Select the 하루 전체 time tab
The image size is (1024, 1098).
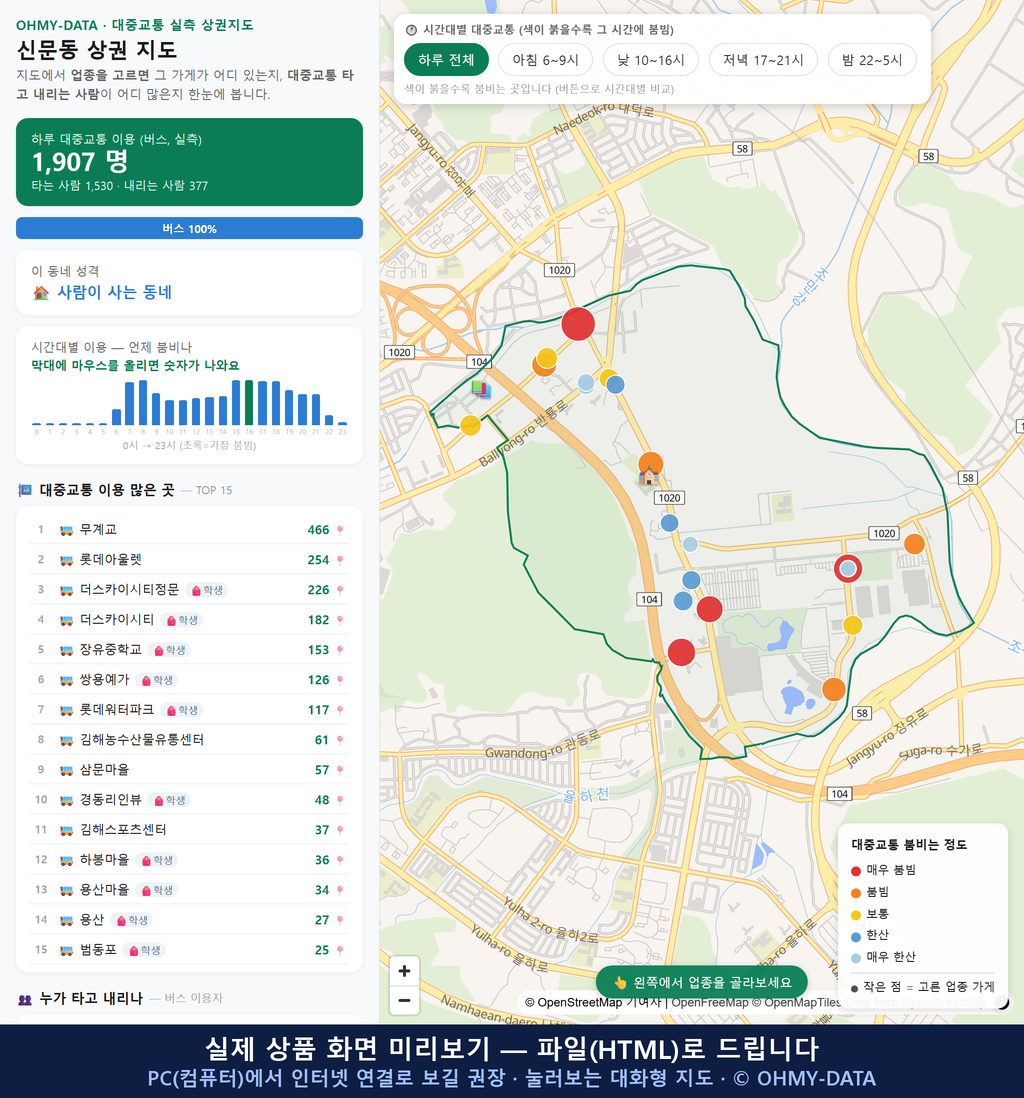tap(446, 60)
